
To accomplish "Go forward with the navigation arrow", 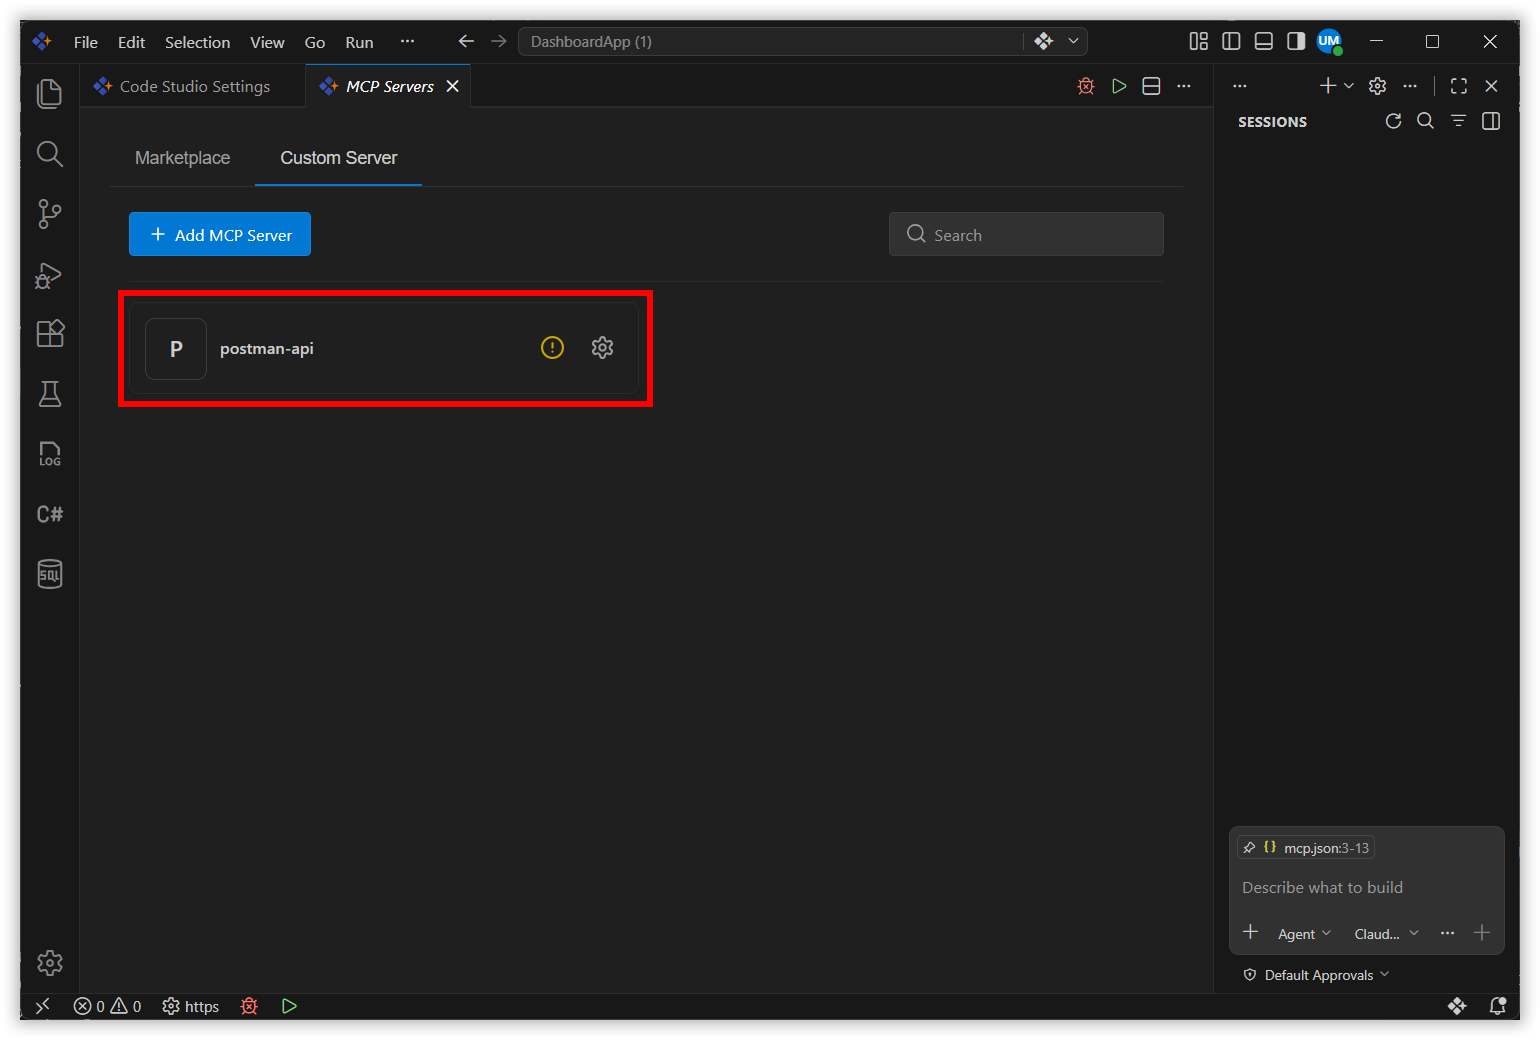I will [x=499, y=41].
